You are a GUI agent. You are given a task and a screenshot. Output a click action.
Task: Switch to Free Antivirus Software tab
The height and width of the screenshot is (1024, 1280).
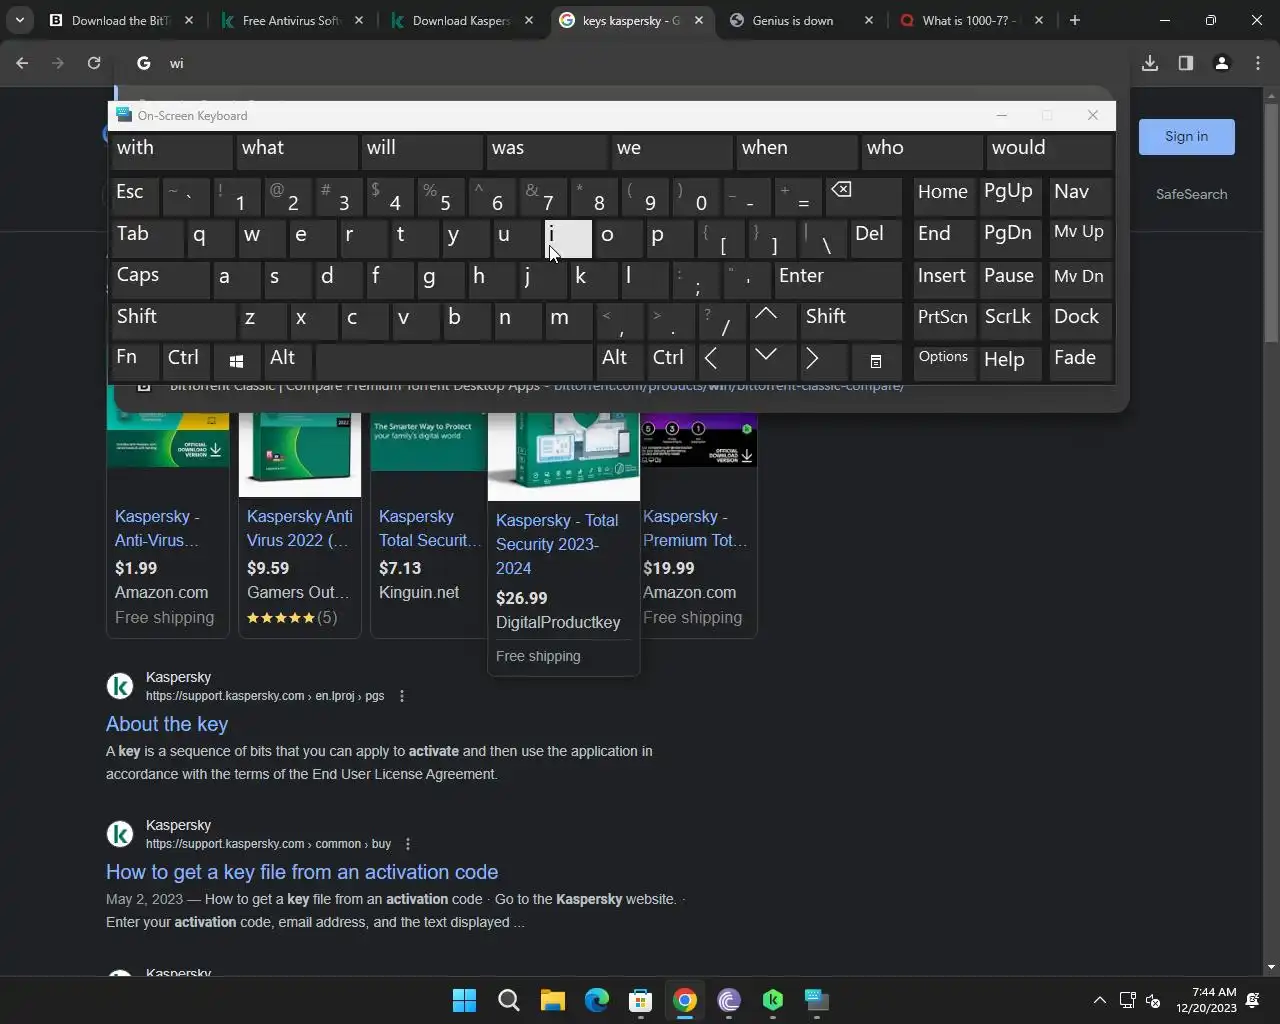[290, 20]
